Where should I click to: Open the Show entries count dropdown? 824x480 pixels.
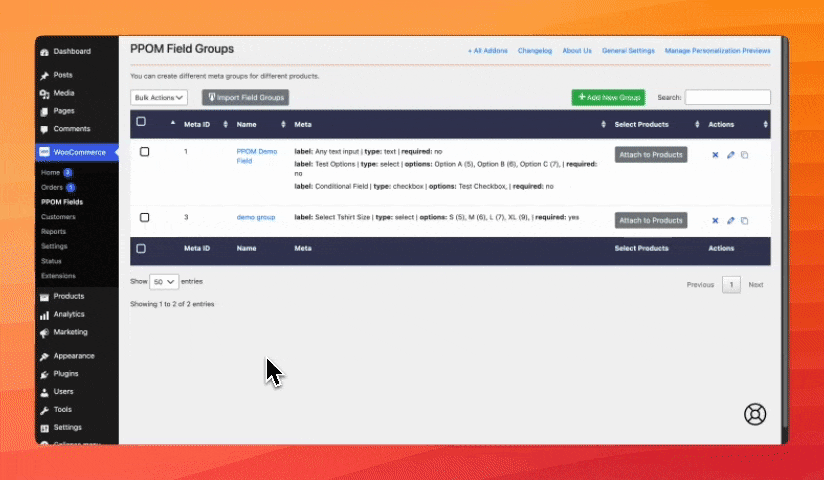coord(164,282)
